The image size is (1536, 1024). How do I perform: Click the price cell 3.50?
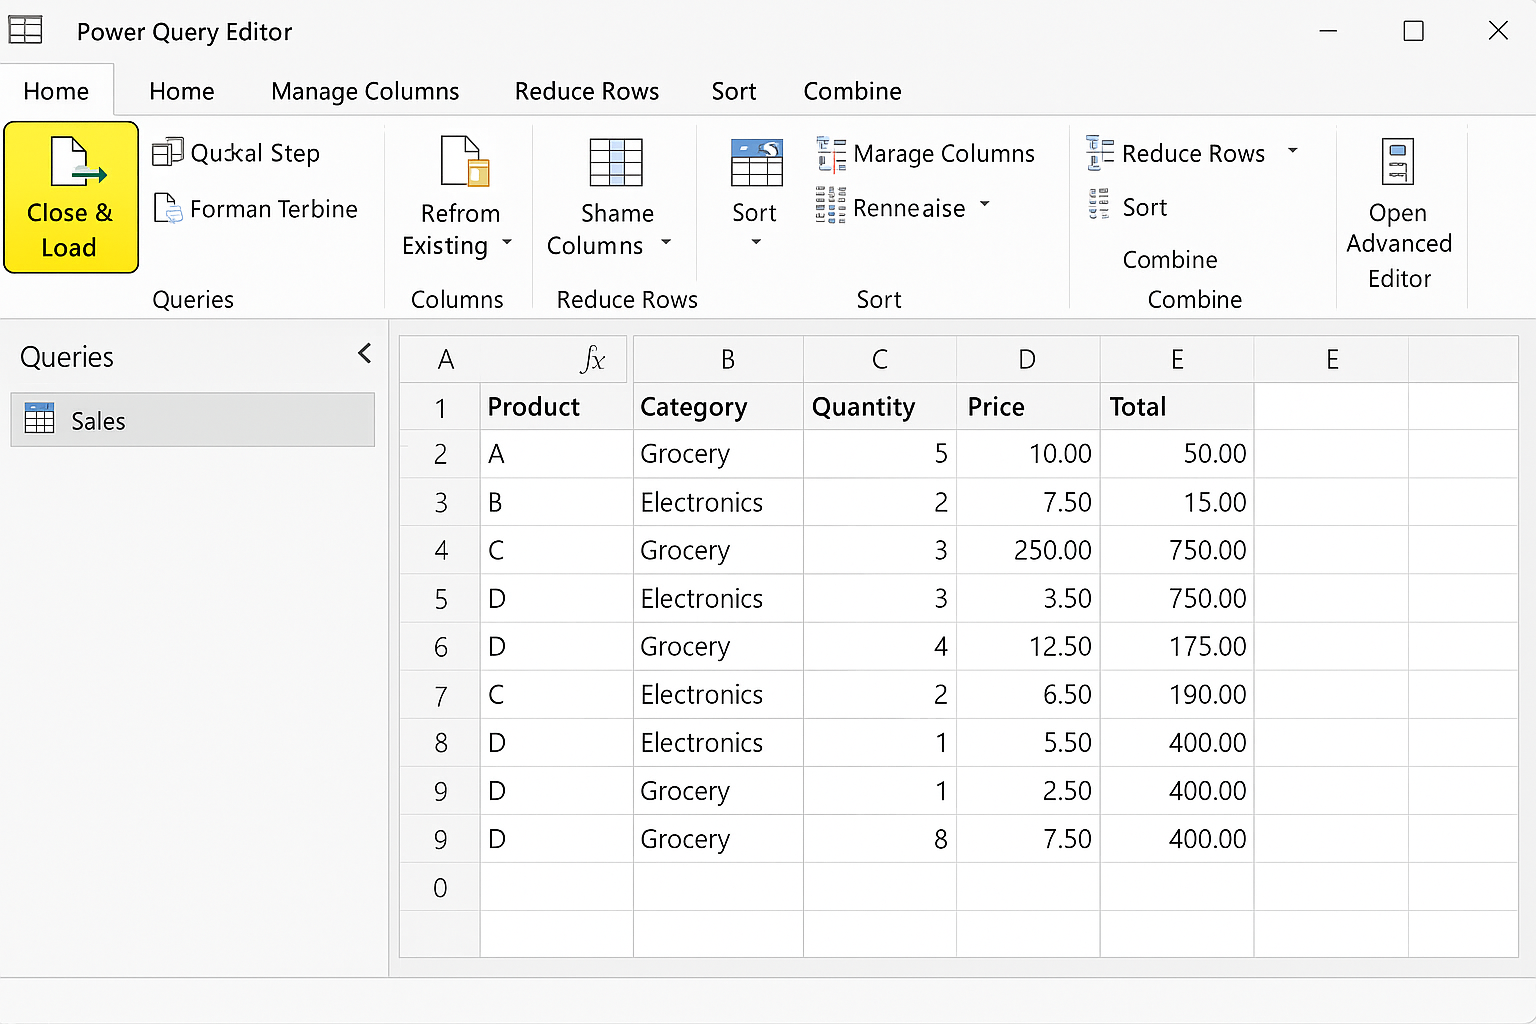[1028, 599]
